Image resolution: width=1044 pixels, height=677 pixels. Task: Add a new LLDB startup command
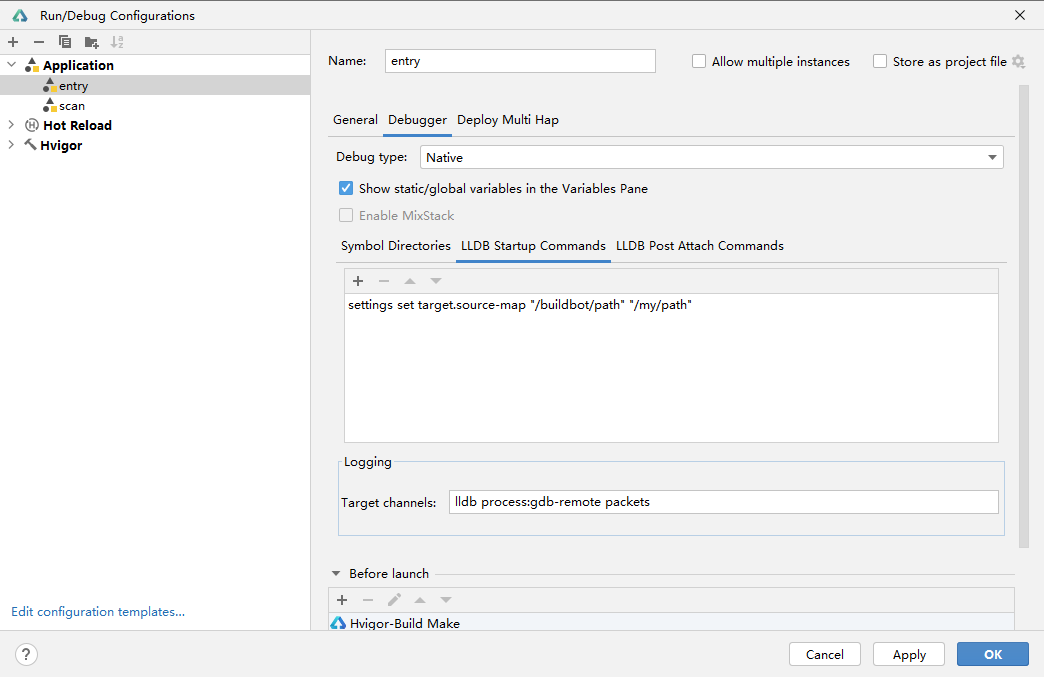[x=358, y=281]
